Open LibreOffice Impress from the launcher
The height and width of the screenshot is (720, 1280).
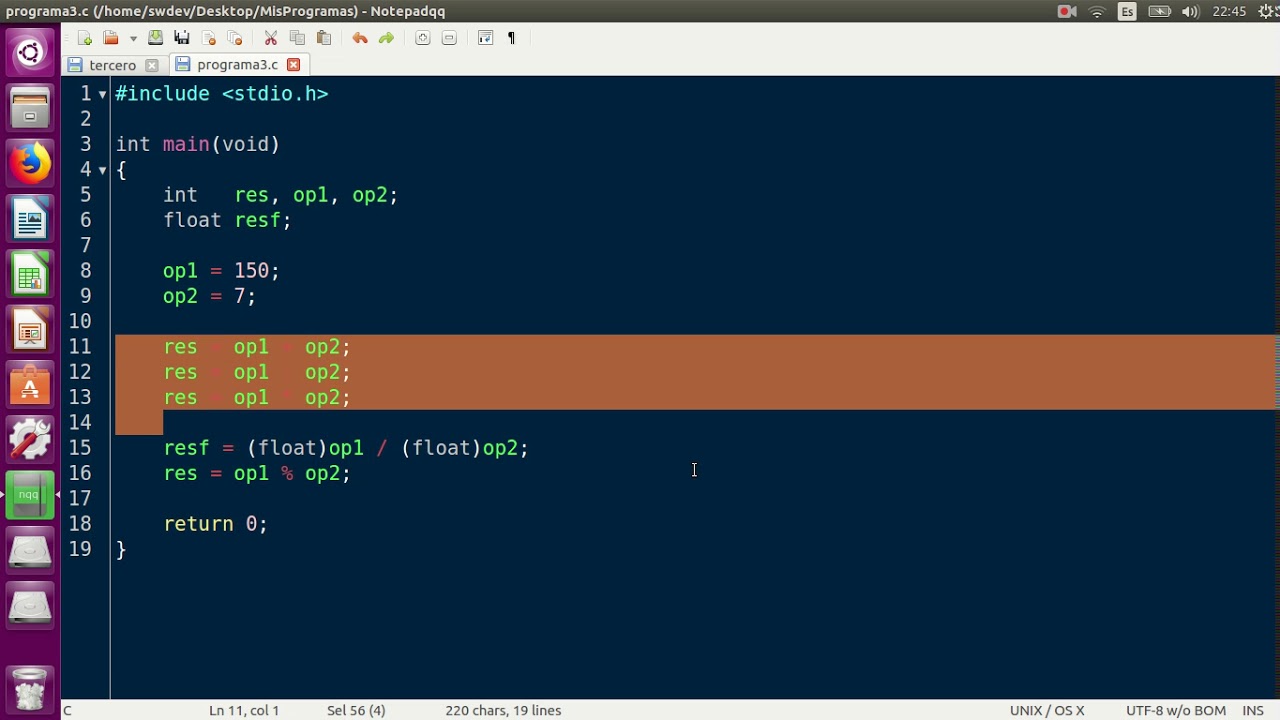[x=30, y=329]
